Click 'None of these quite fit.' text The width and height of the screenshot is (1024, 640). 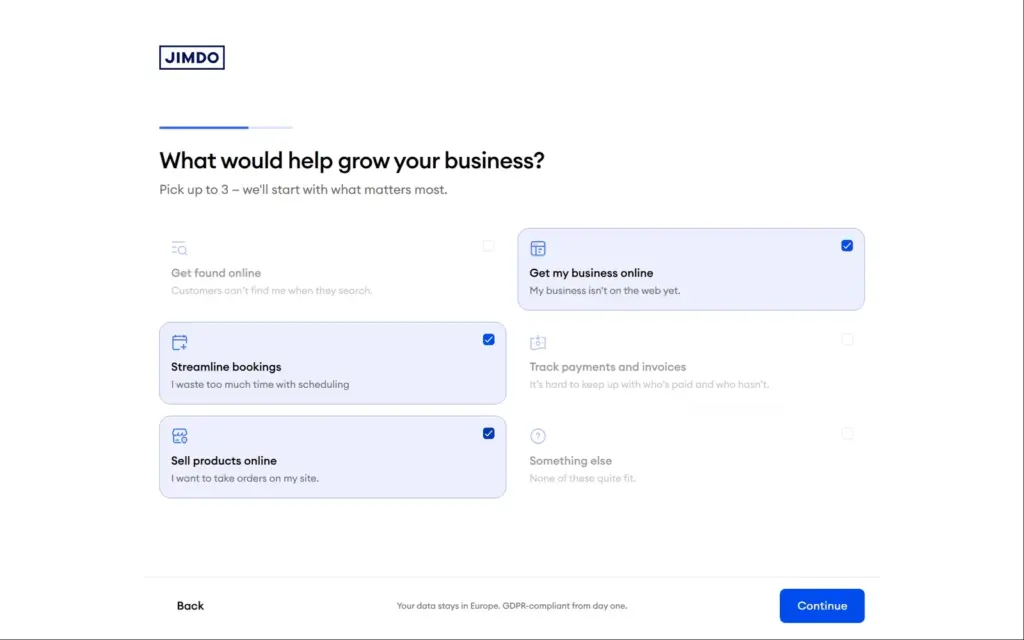tap(583, 479)
